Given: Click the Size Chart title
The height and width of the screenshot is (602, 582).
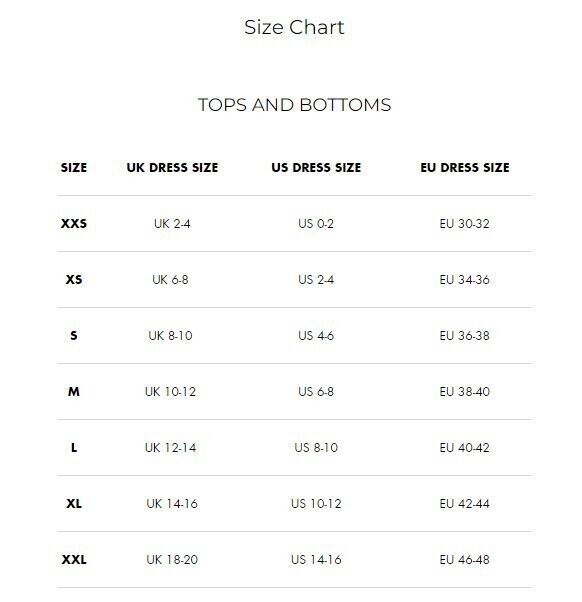Looking at the screenshot, I should [x=294, y=28].
